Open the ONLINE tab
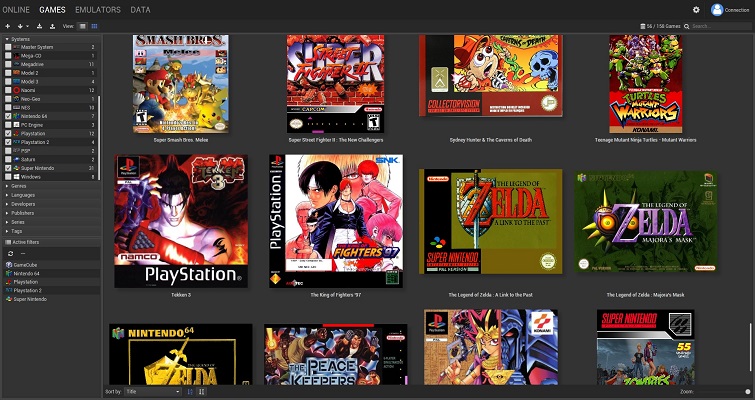Image resolution: width=755 pixels, height=400 pixels. (x=16, y=10)
